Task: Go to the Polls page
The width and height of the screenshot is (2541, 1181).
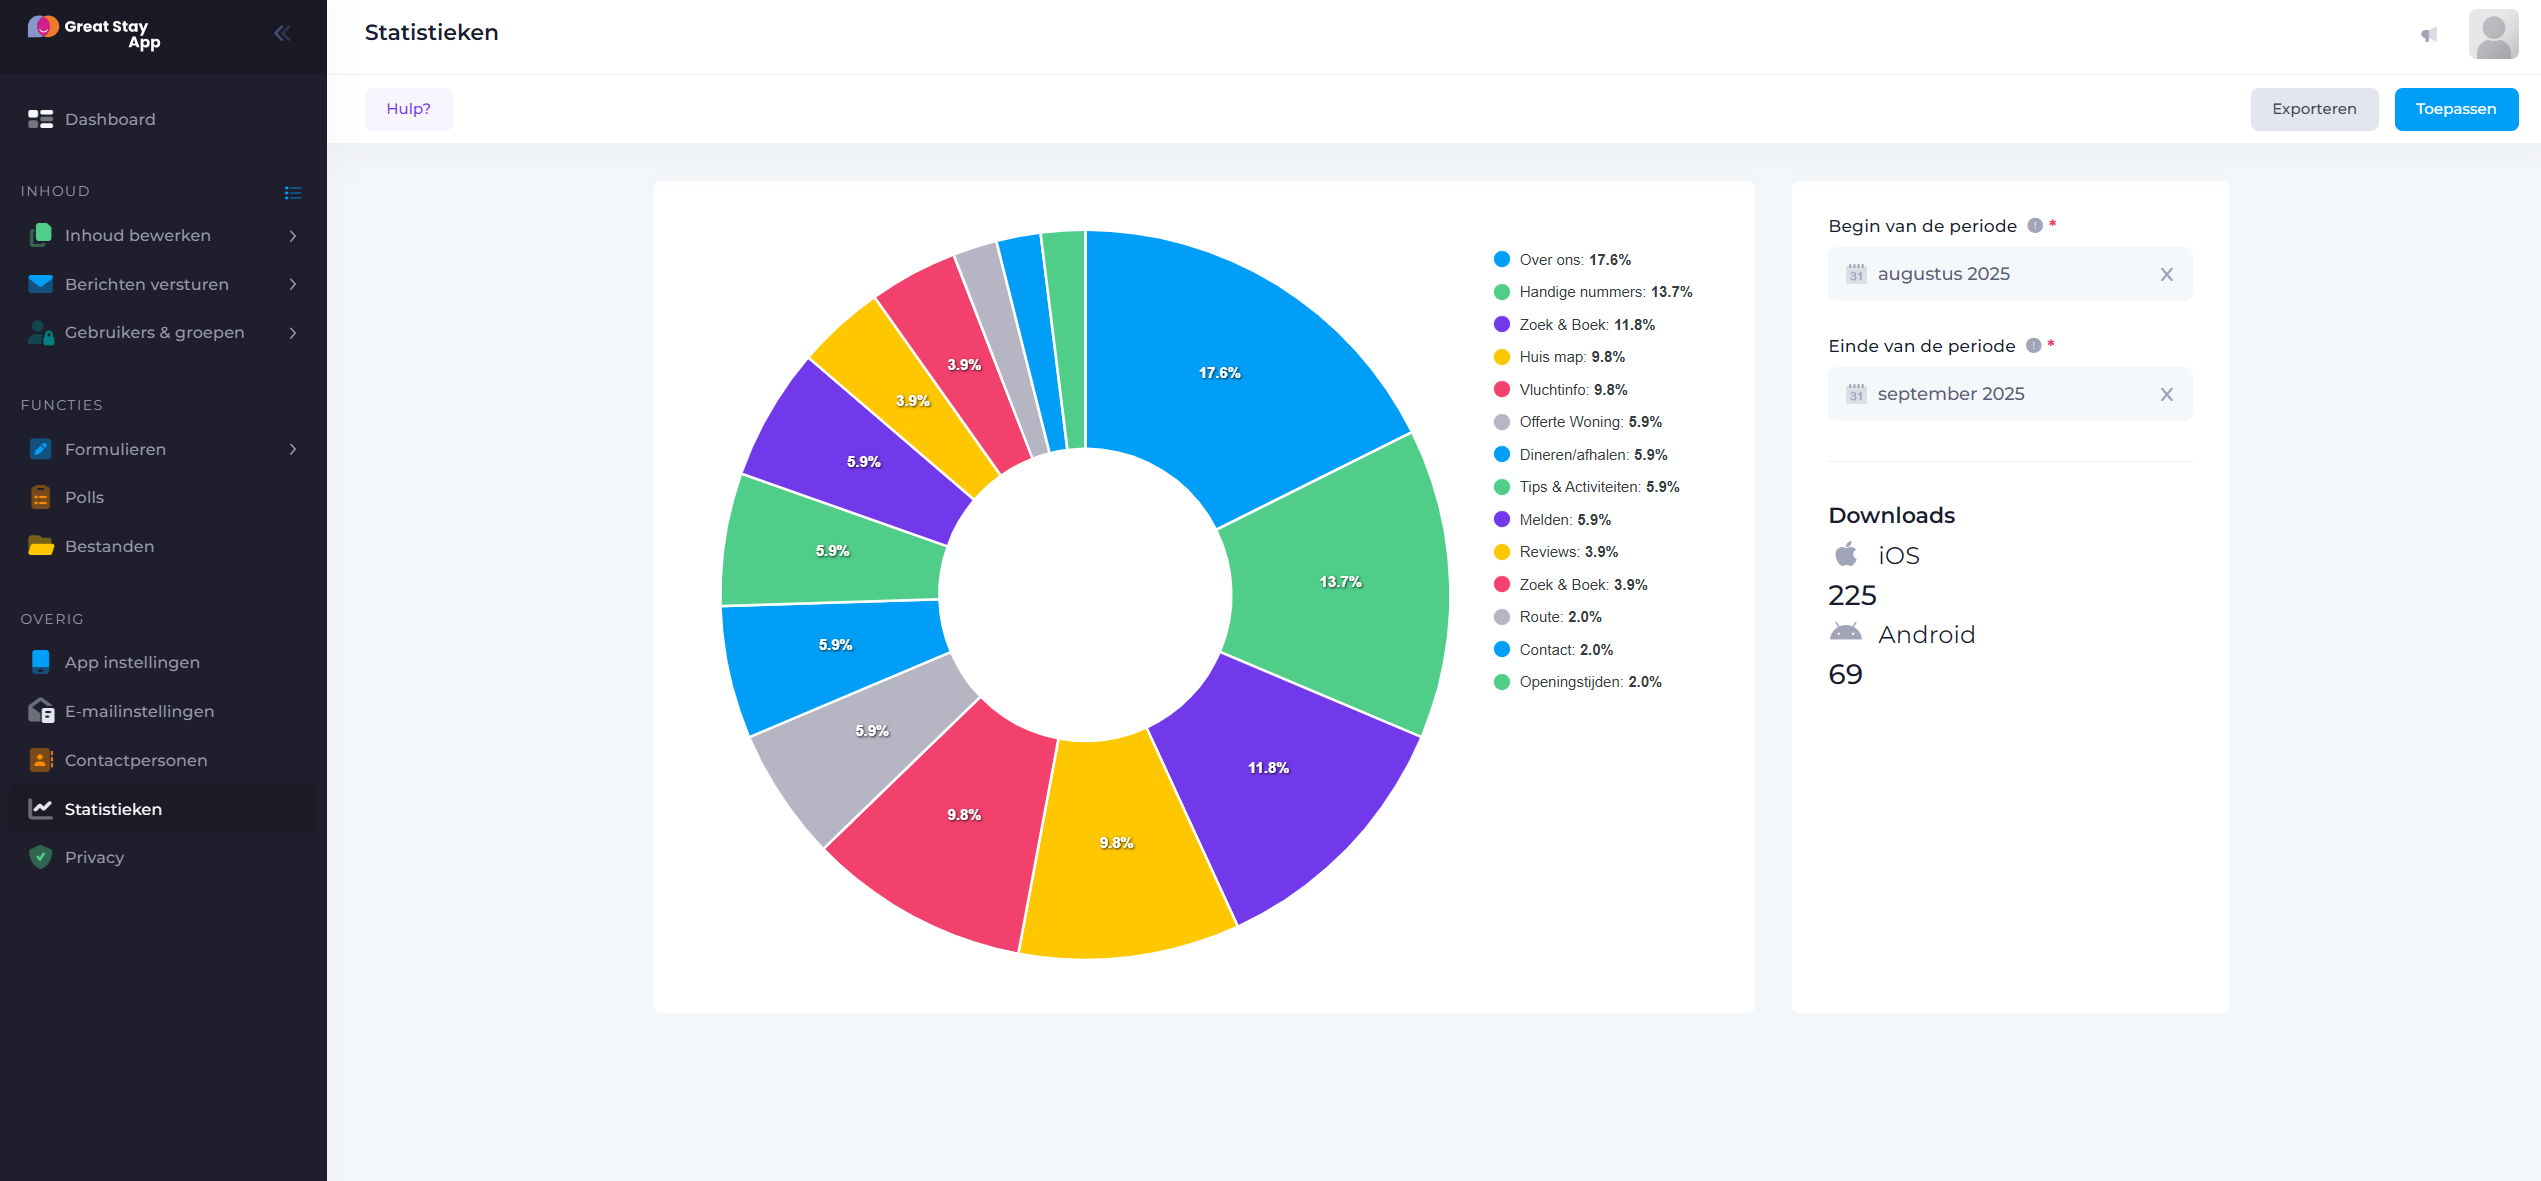Action: coord(84,498)
